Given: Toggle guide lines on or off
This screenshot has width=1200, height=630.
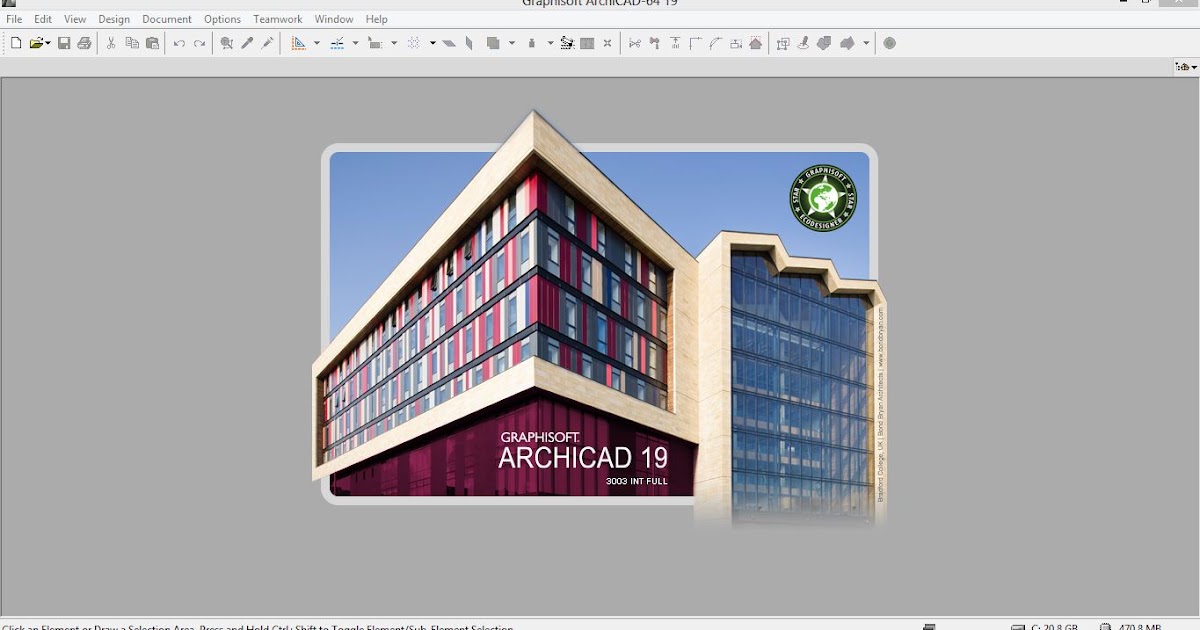Looking at the screenshot, I should point(300,43).
